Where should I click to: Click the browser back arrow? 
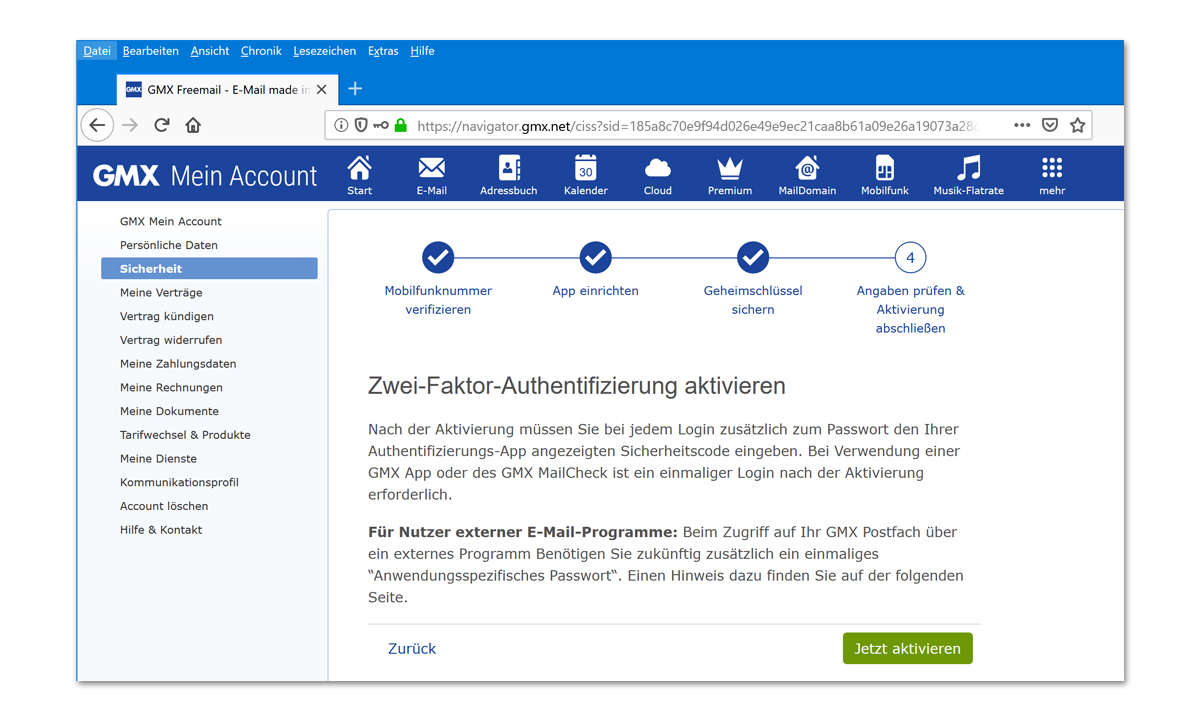97,125
